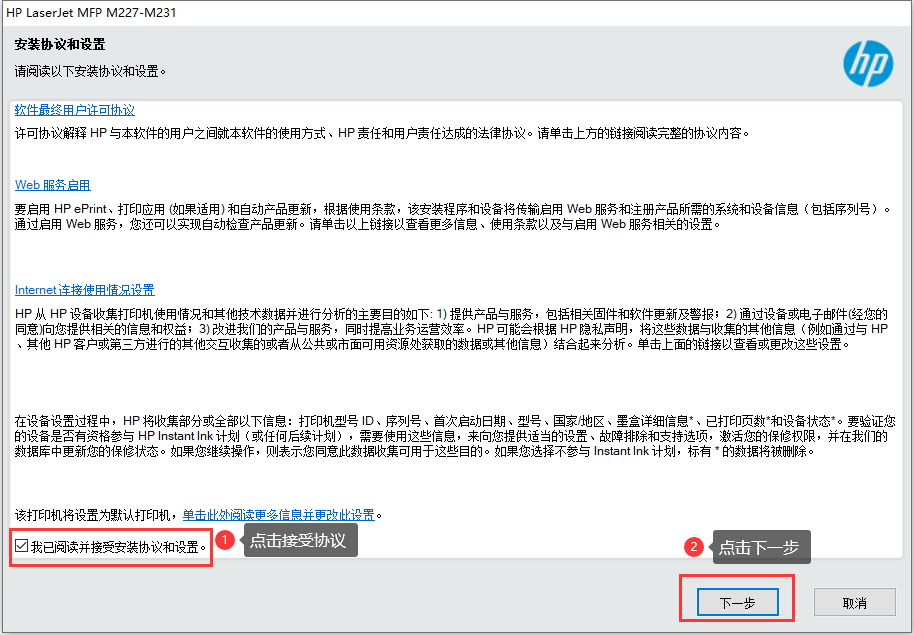
Task: Click the 安装协议和设置 bold heading
Action: point(60,45)
